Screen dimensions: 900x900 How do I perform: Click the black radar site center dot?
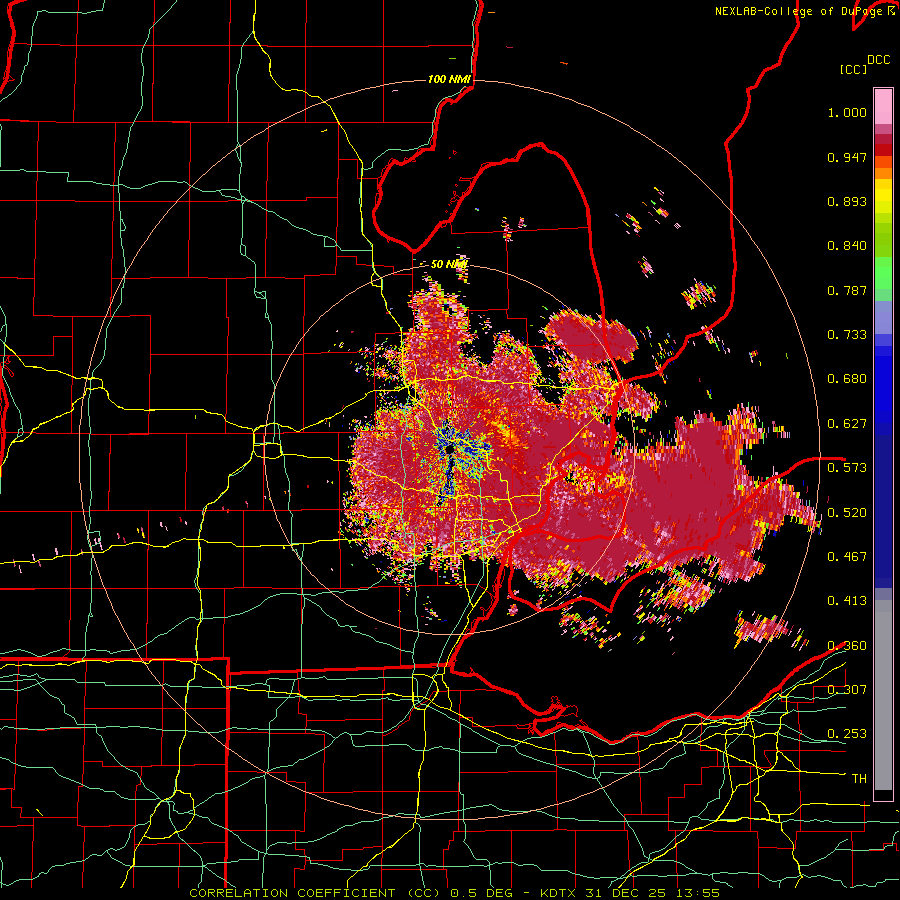click(x=449, y=449)
